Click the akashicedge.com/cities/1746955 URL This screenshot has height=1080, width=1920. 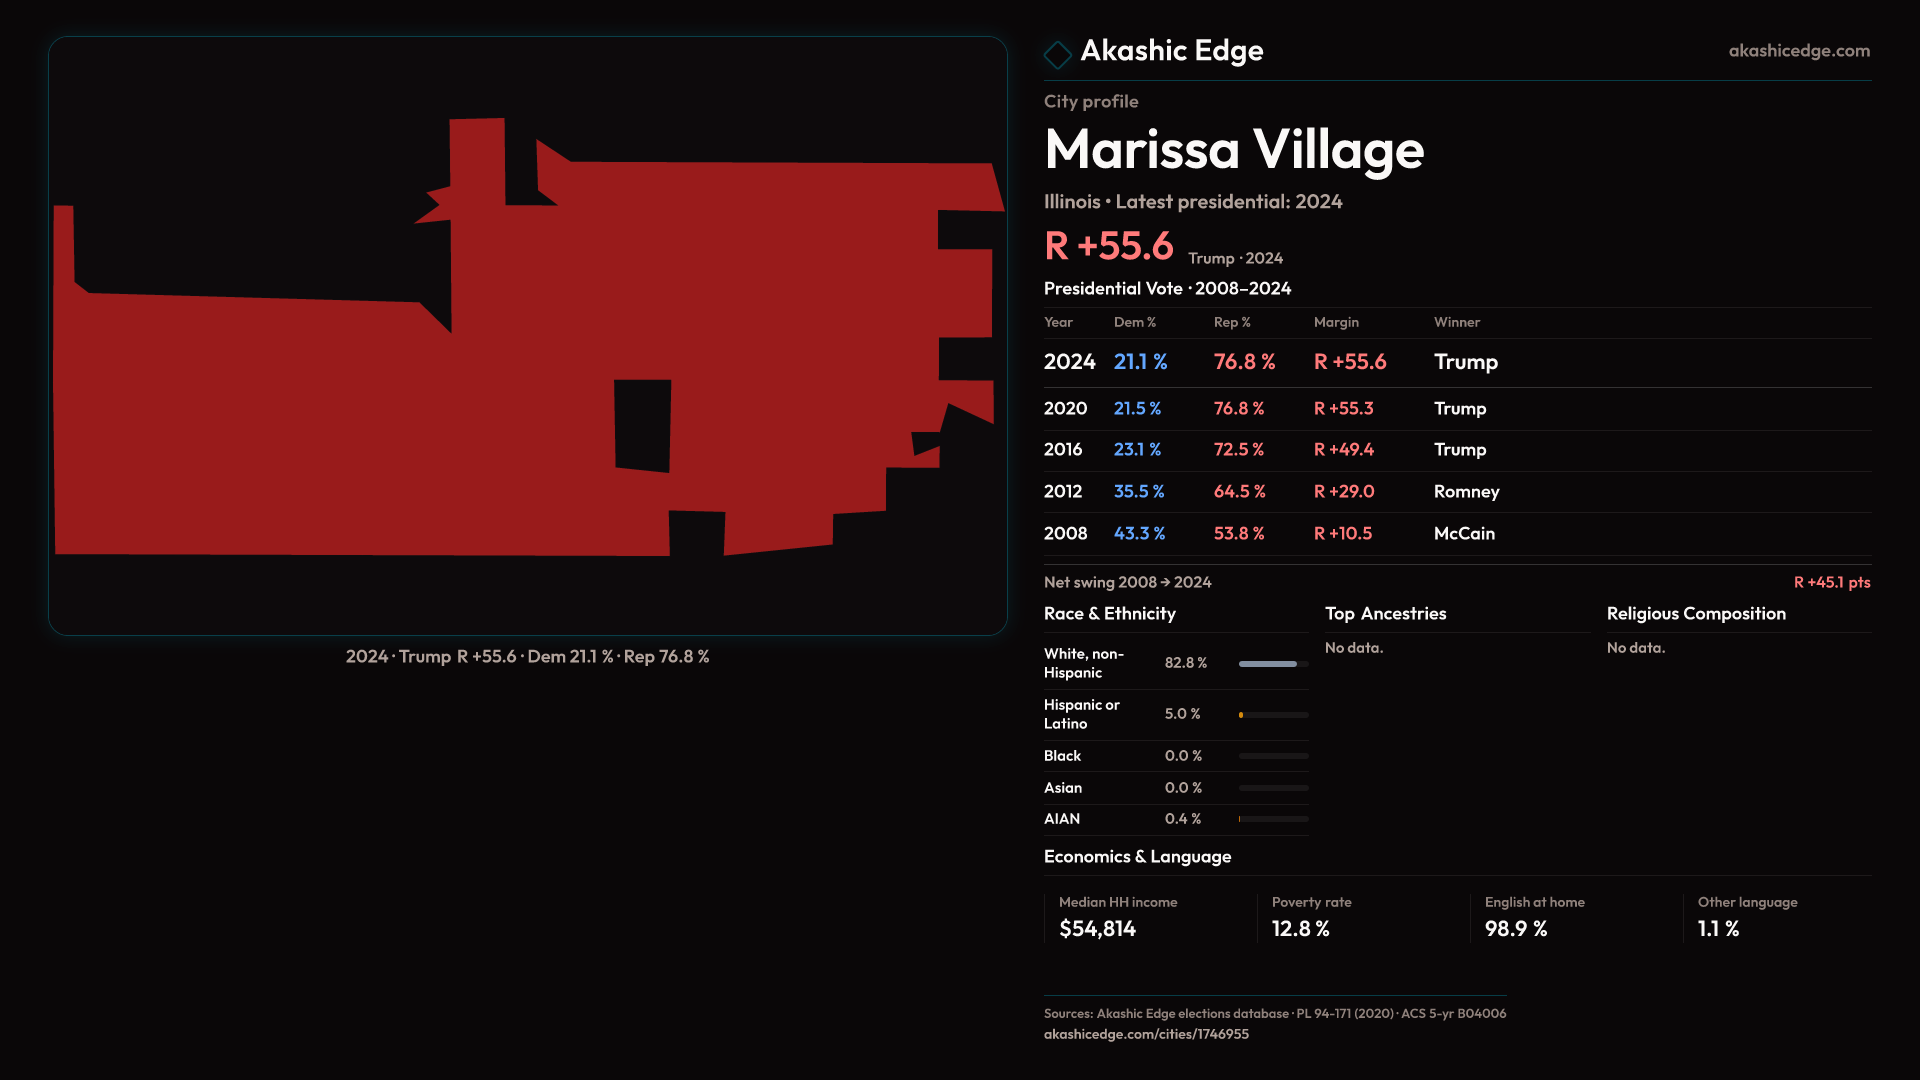tap(1146, 1034)
